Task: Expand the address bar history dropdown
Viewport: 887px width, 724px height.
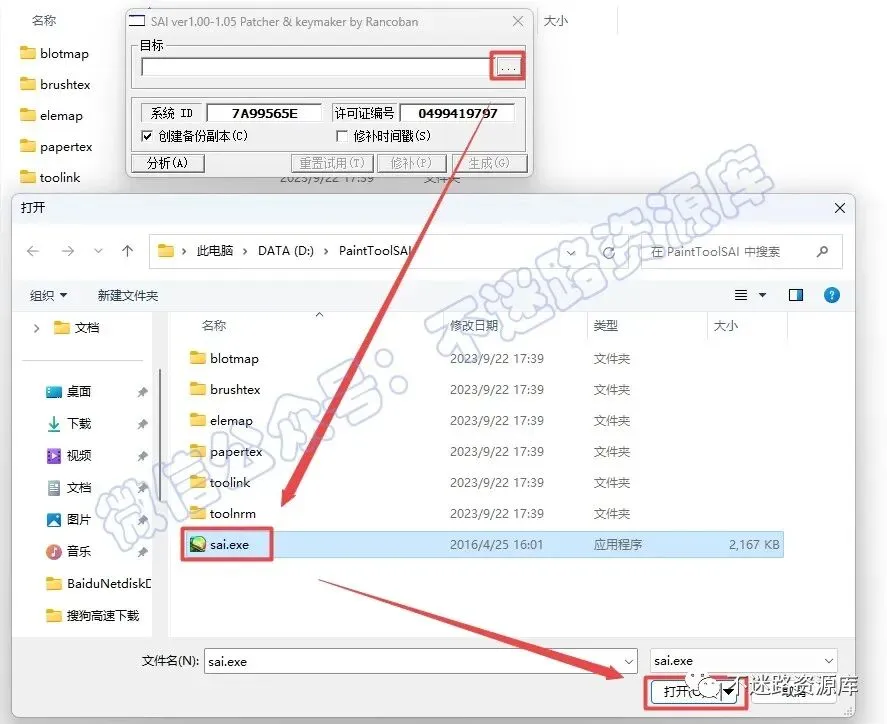Action: 571,252
